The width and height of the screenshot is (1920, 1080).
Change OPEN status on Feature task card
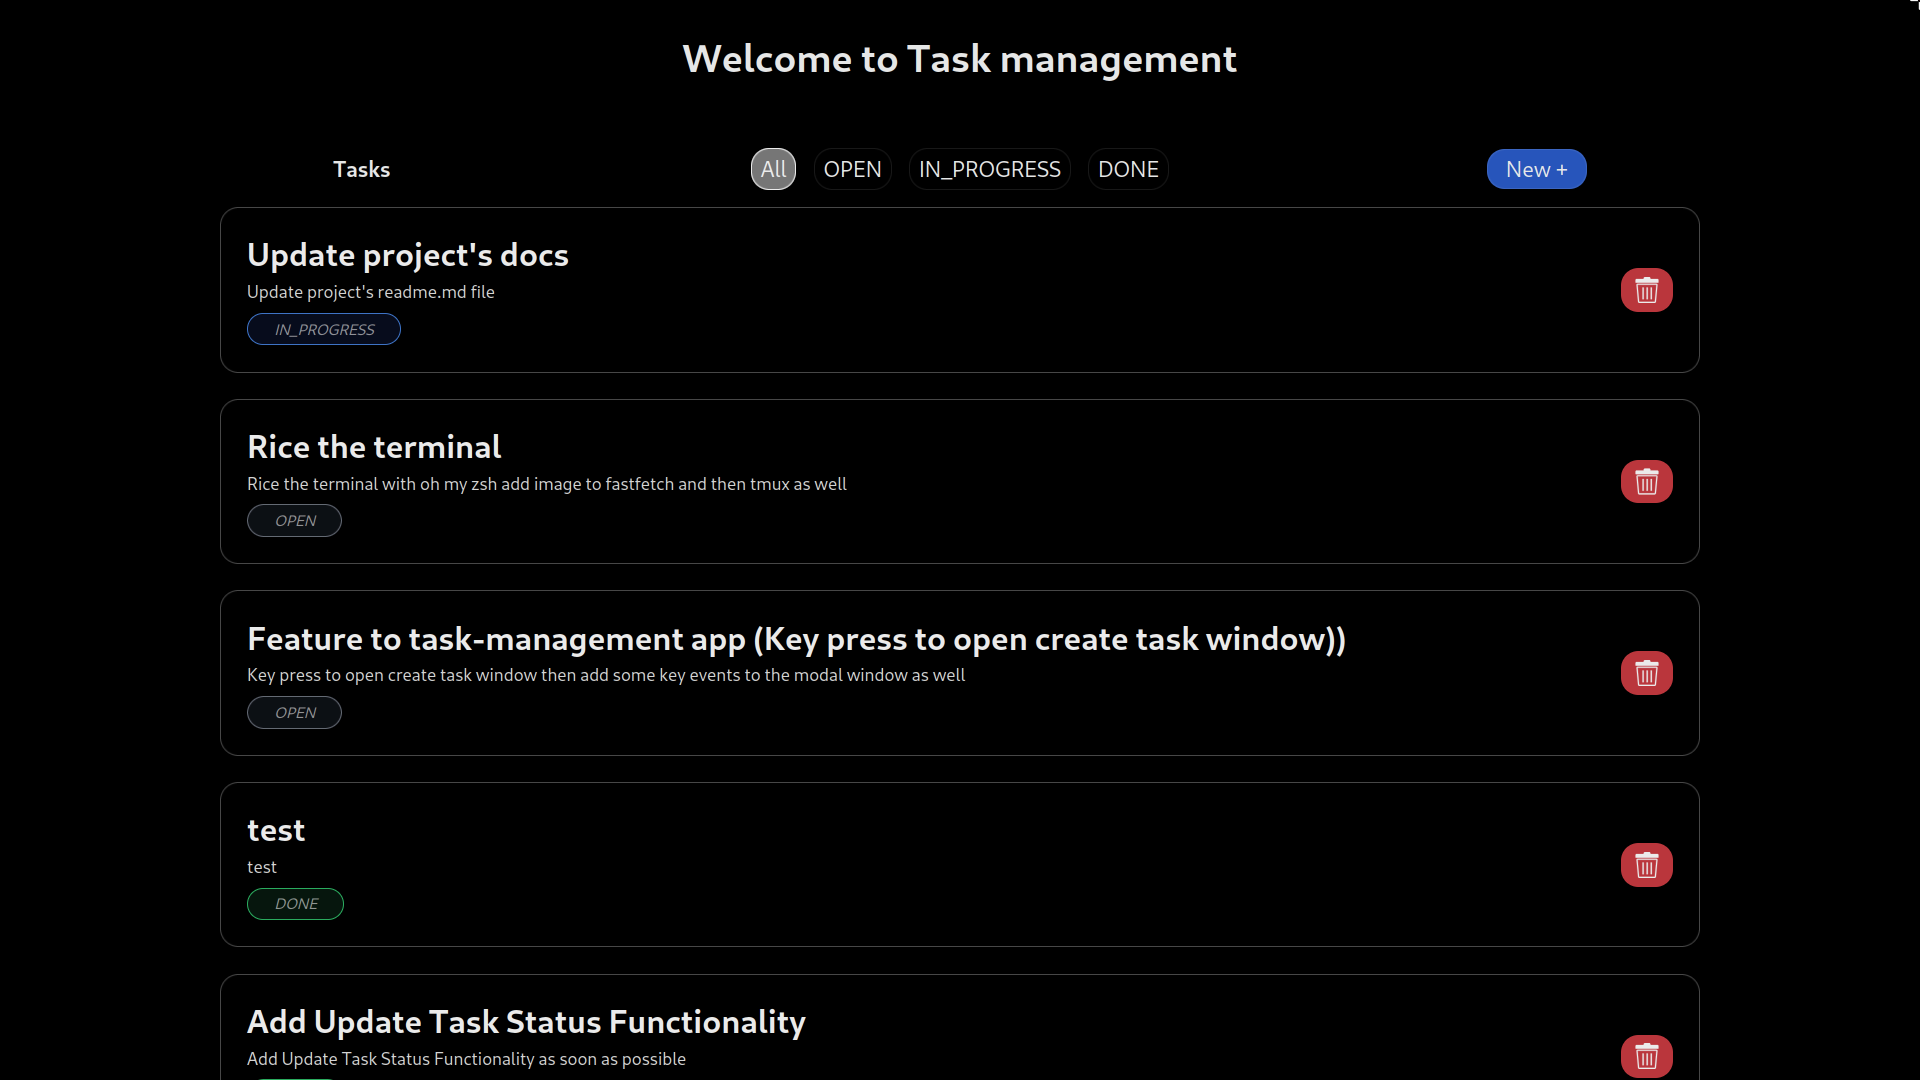[x=294, y=713]
